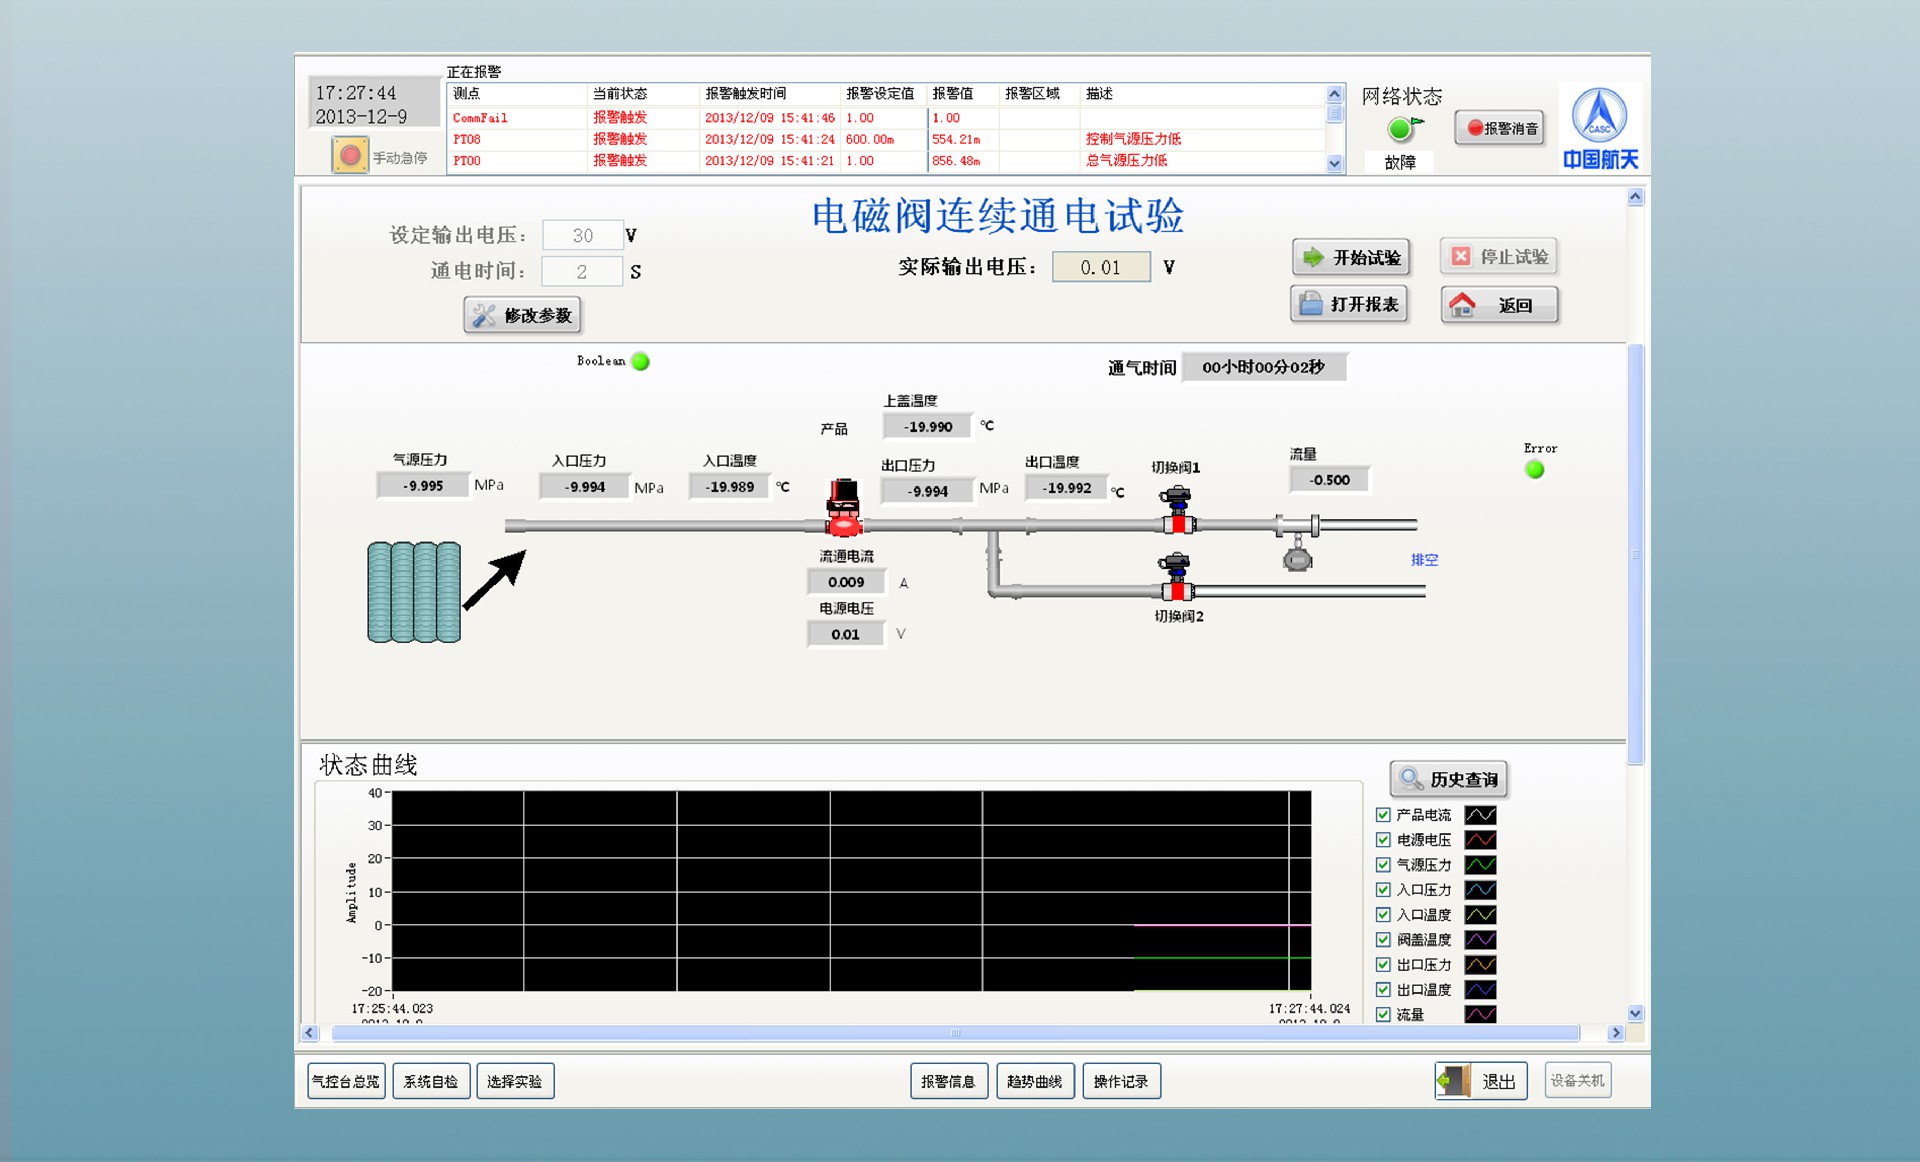Click horizontal scrollbar left arrow
1920x1162 pixels.
coord(310,1032)
